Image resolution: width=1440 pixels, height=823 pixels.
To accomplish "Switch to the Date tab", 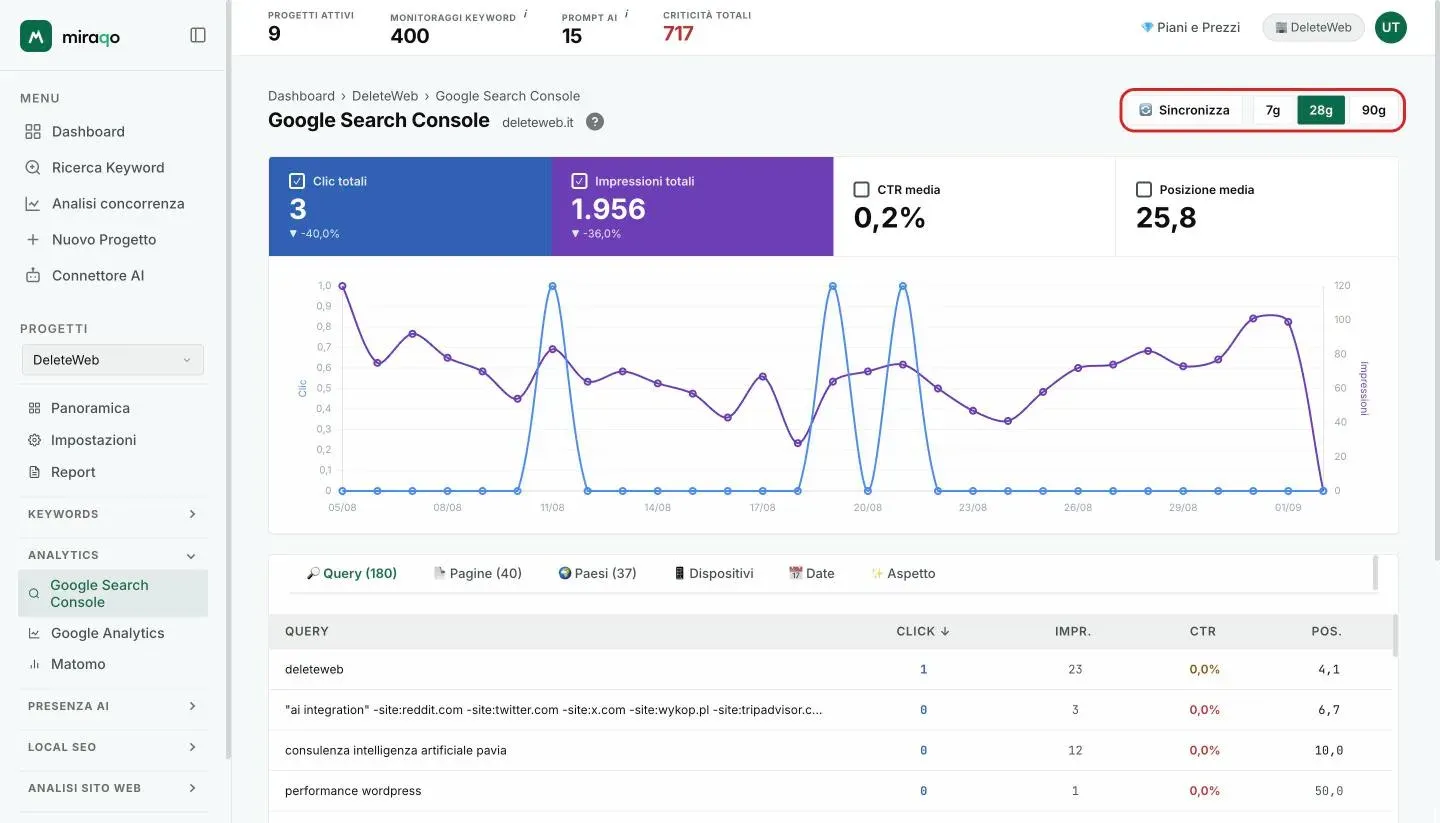I will click(811, 573).
